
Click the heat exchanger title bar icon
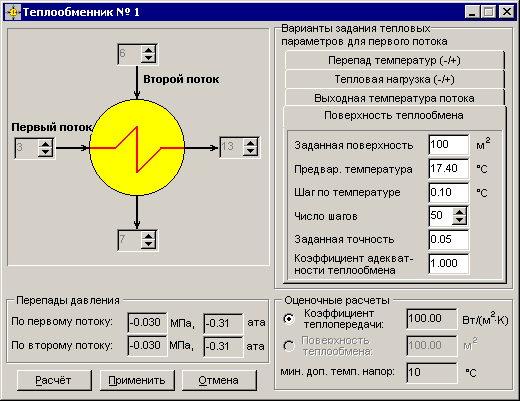point(13,12)
